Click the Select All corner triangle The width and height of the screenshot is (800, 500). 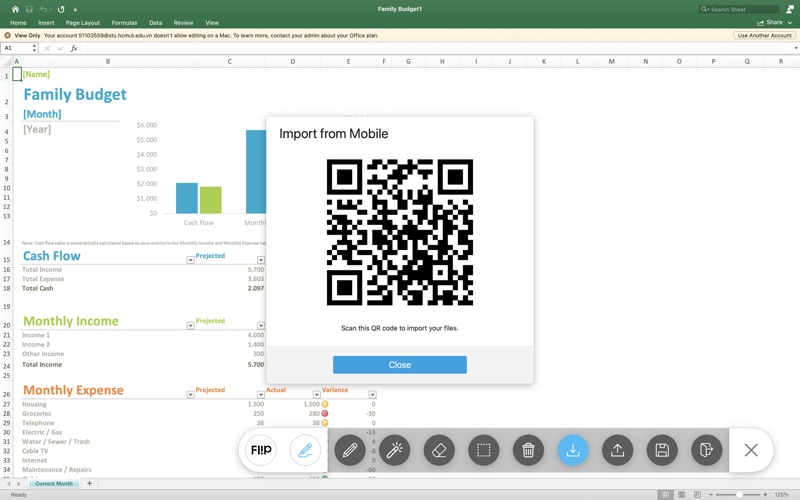pyautogui.click(x=7, y=62)
